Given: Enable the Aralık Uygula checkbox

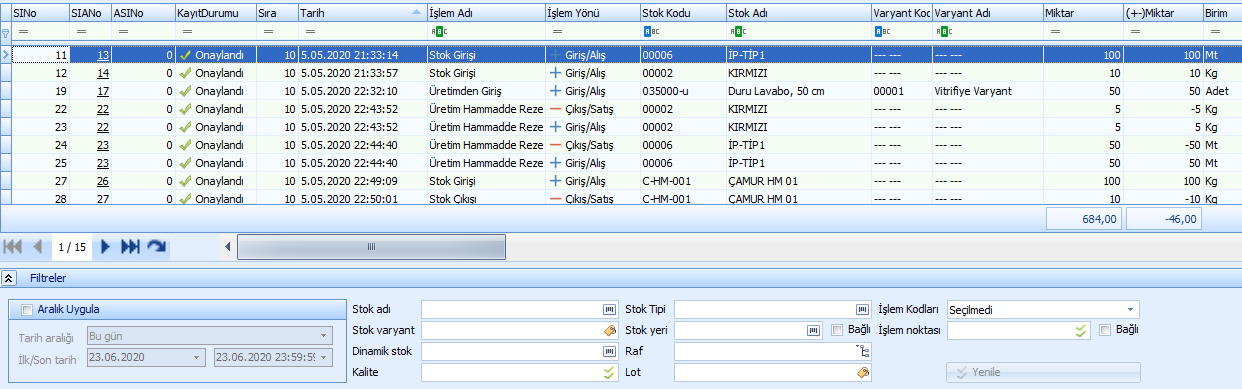Looking at the screenshot, I should [x=27, y=310].
